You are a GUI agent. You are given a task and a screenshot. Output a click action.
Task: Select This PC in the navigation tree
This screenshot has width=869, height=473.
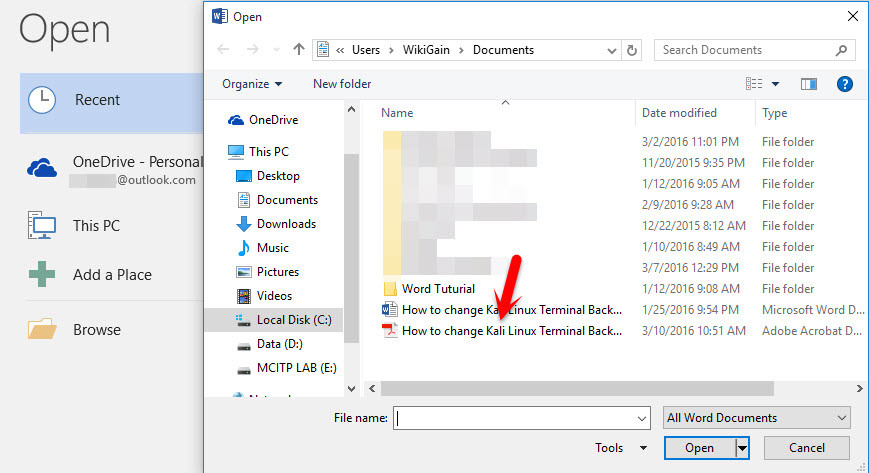click(x=258, y=151)
